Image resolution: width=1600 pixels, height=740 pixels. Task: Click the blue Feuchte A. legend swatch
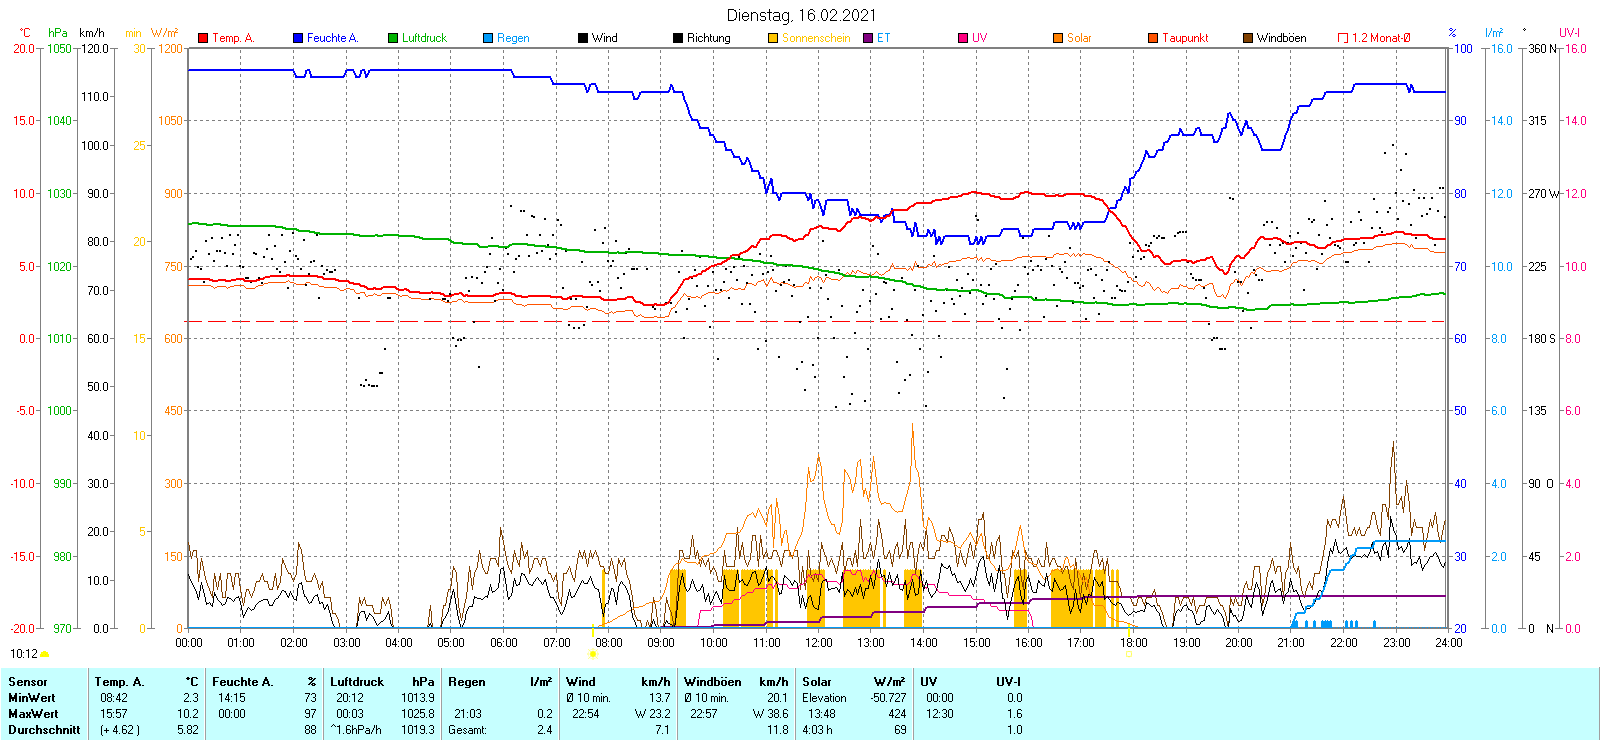point(298,38)
